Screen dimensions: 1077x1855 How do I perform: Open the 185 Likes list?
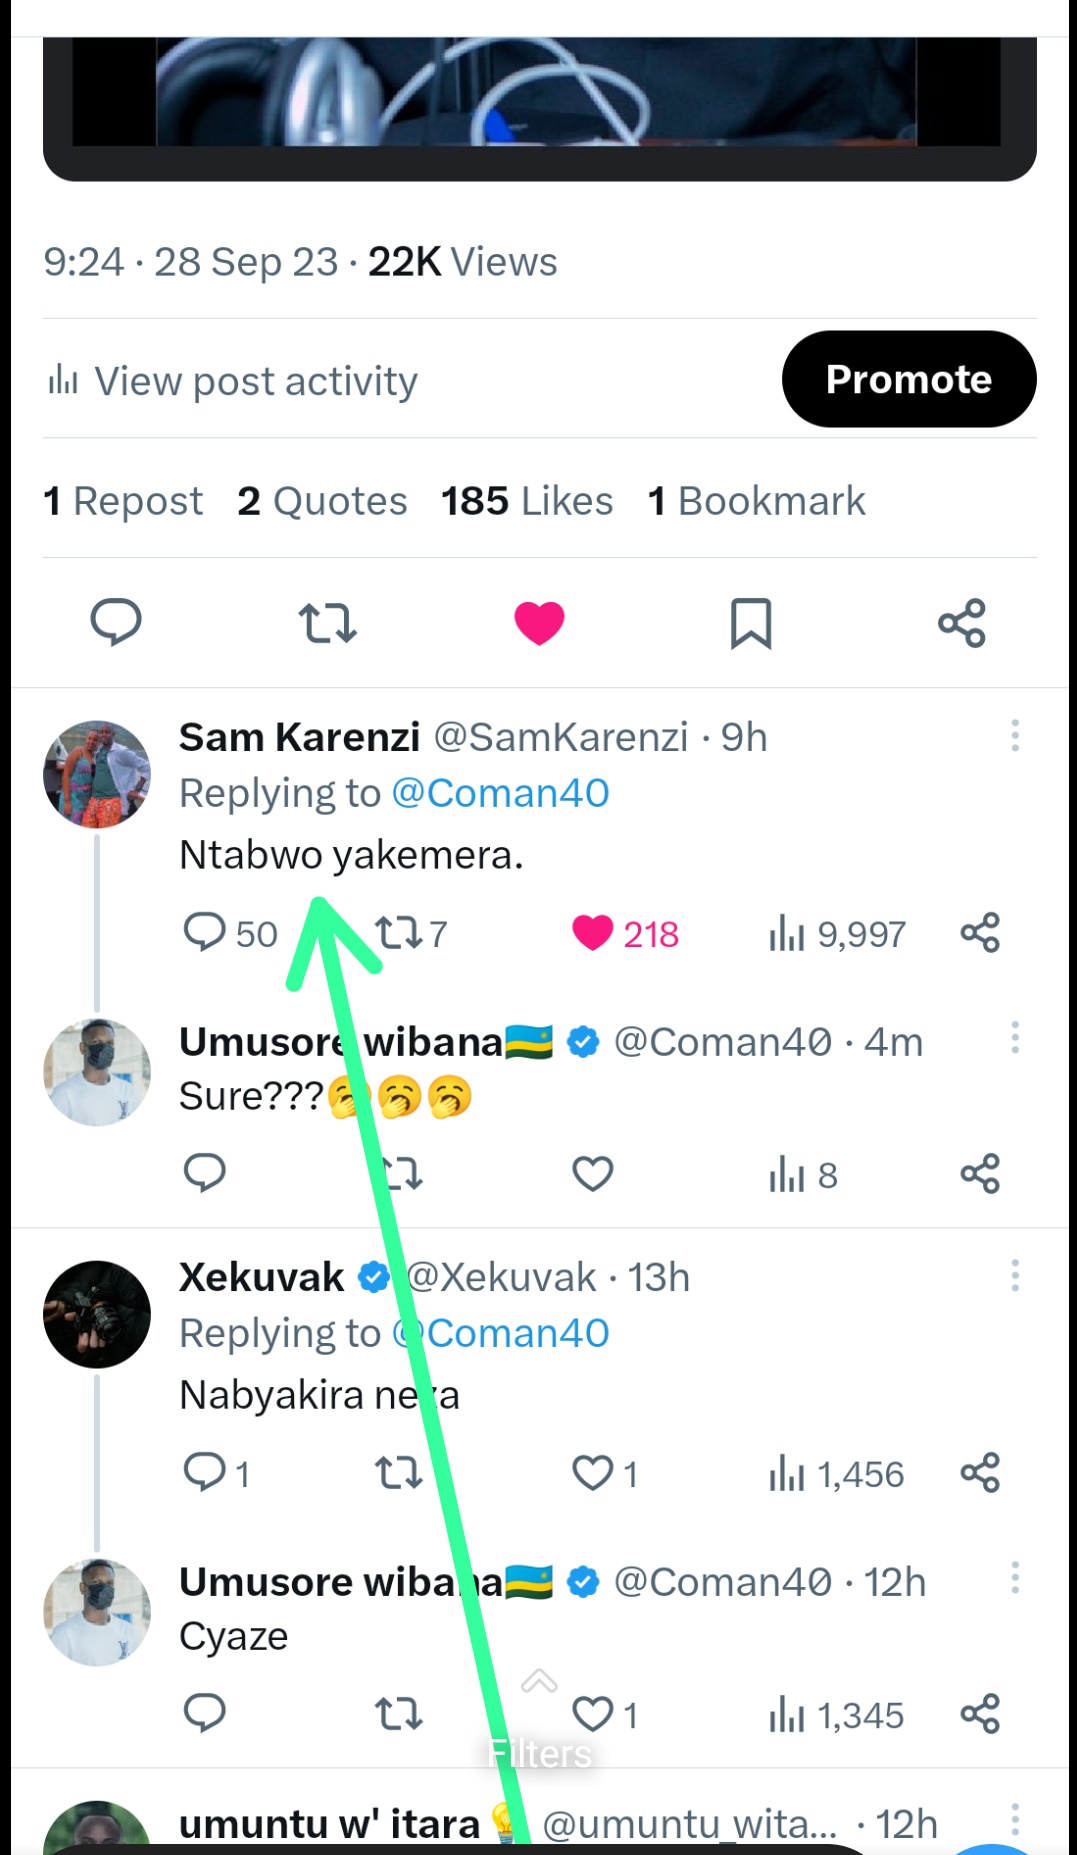pyautogui.click(x=527, y=501)
